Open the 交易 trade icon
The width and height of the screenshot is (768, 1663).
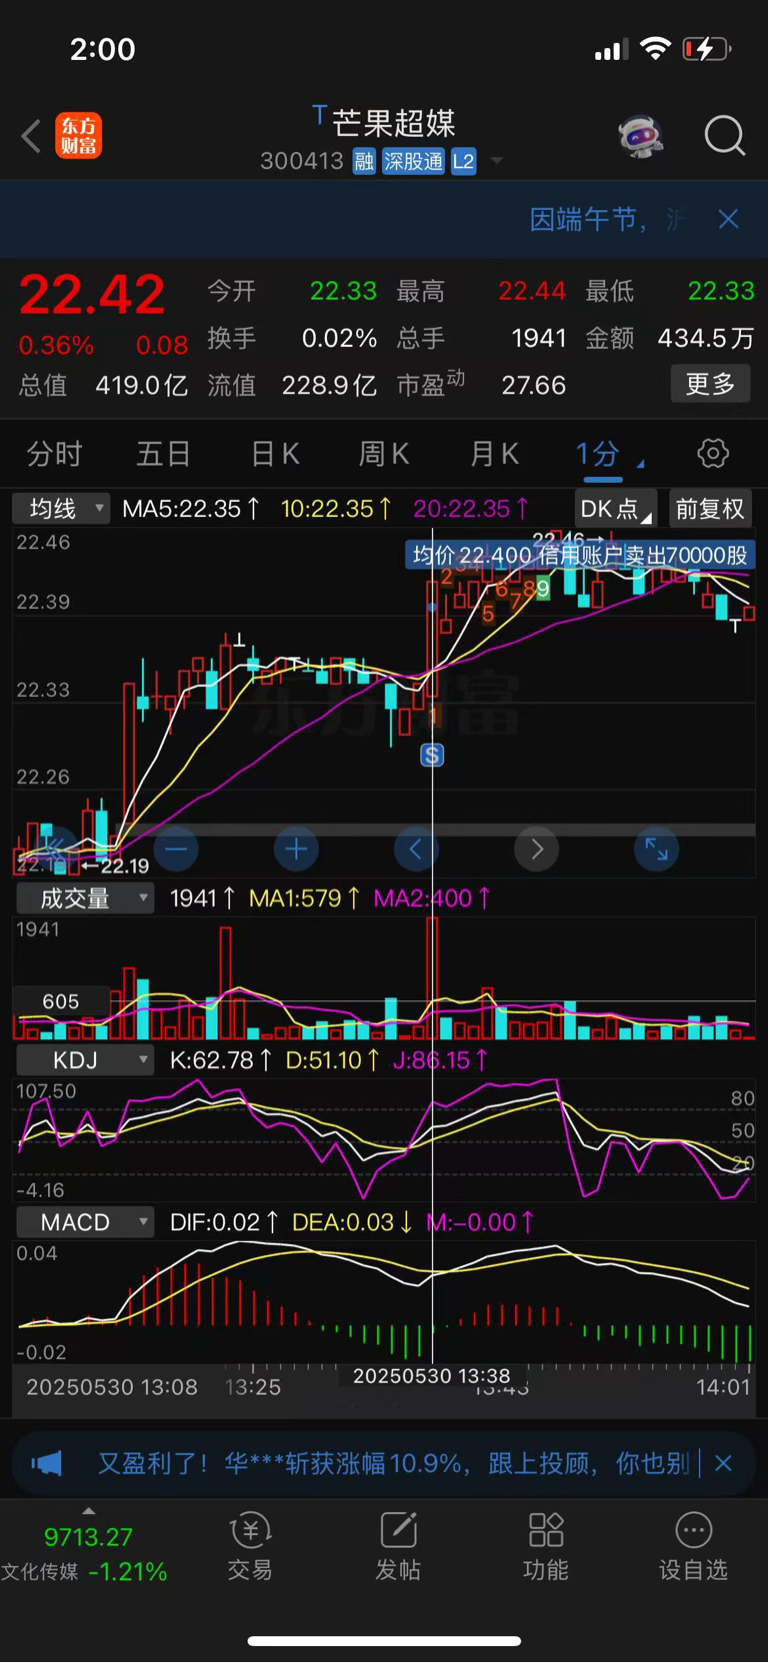tap(250, 1546)
